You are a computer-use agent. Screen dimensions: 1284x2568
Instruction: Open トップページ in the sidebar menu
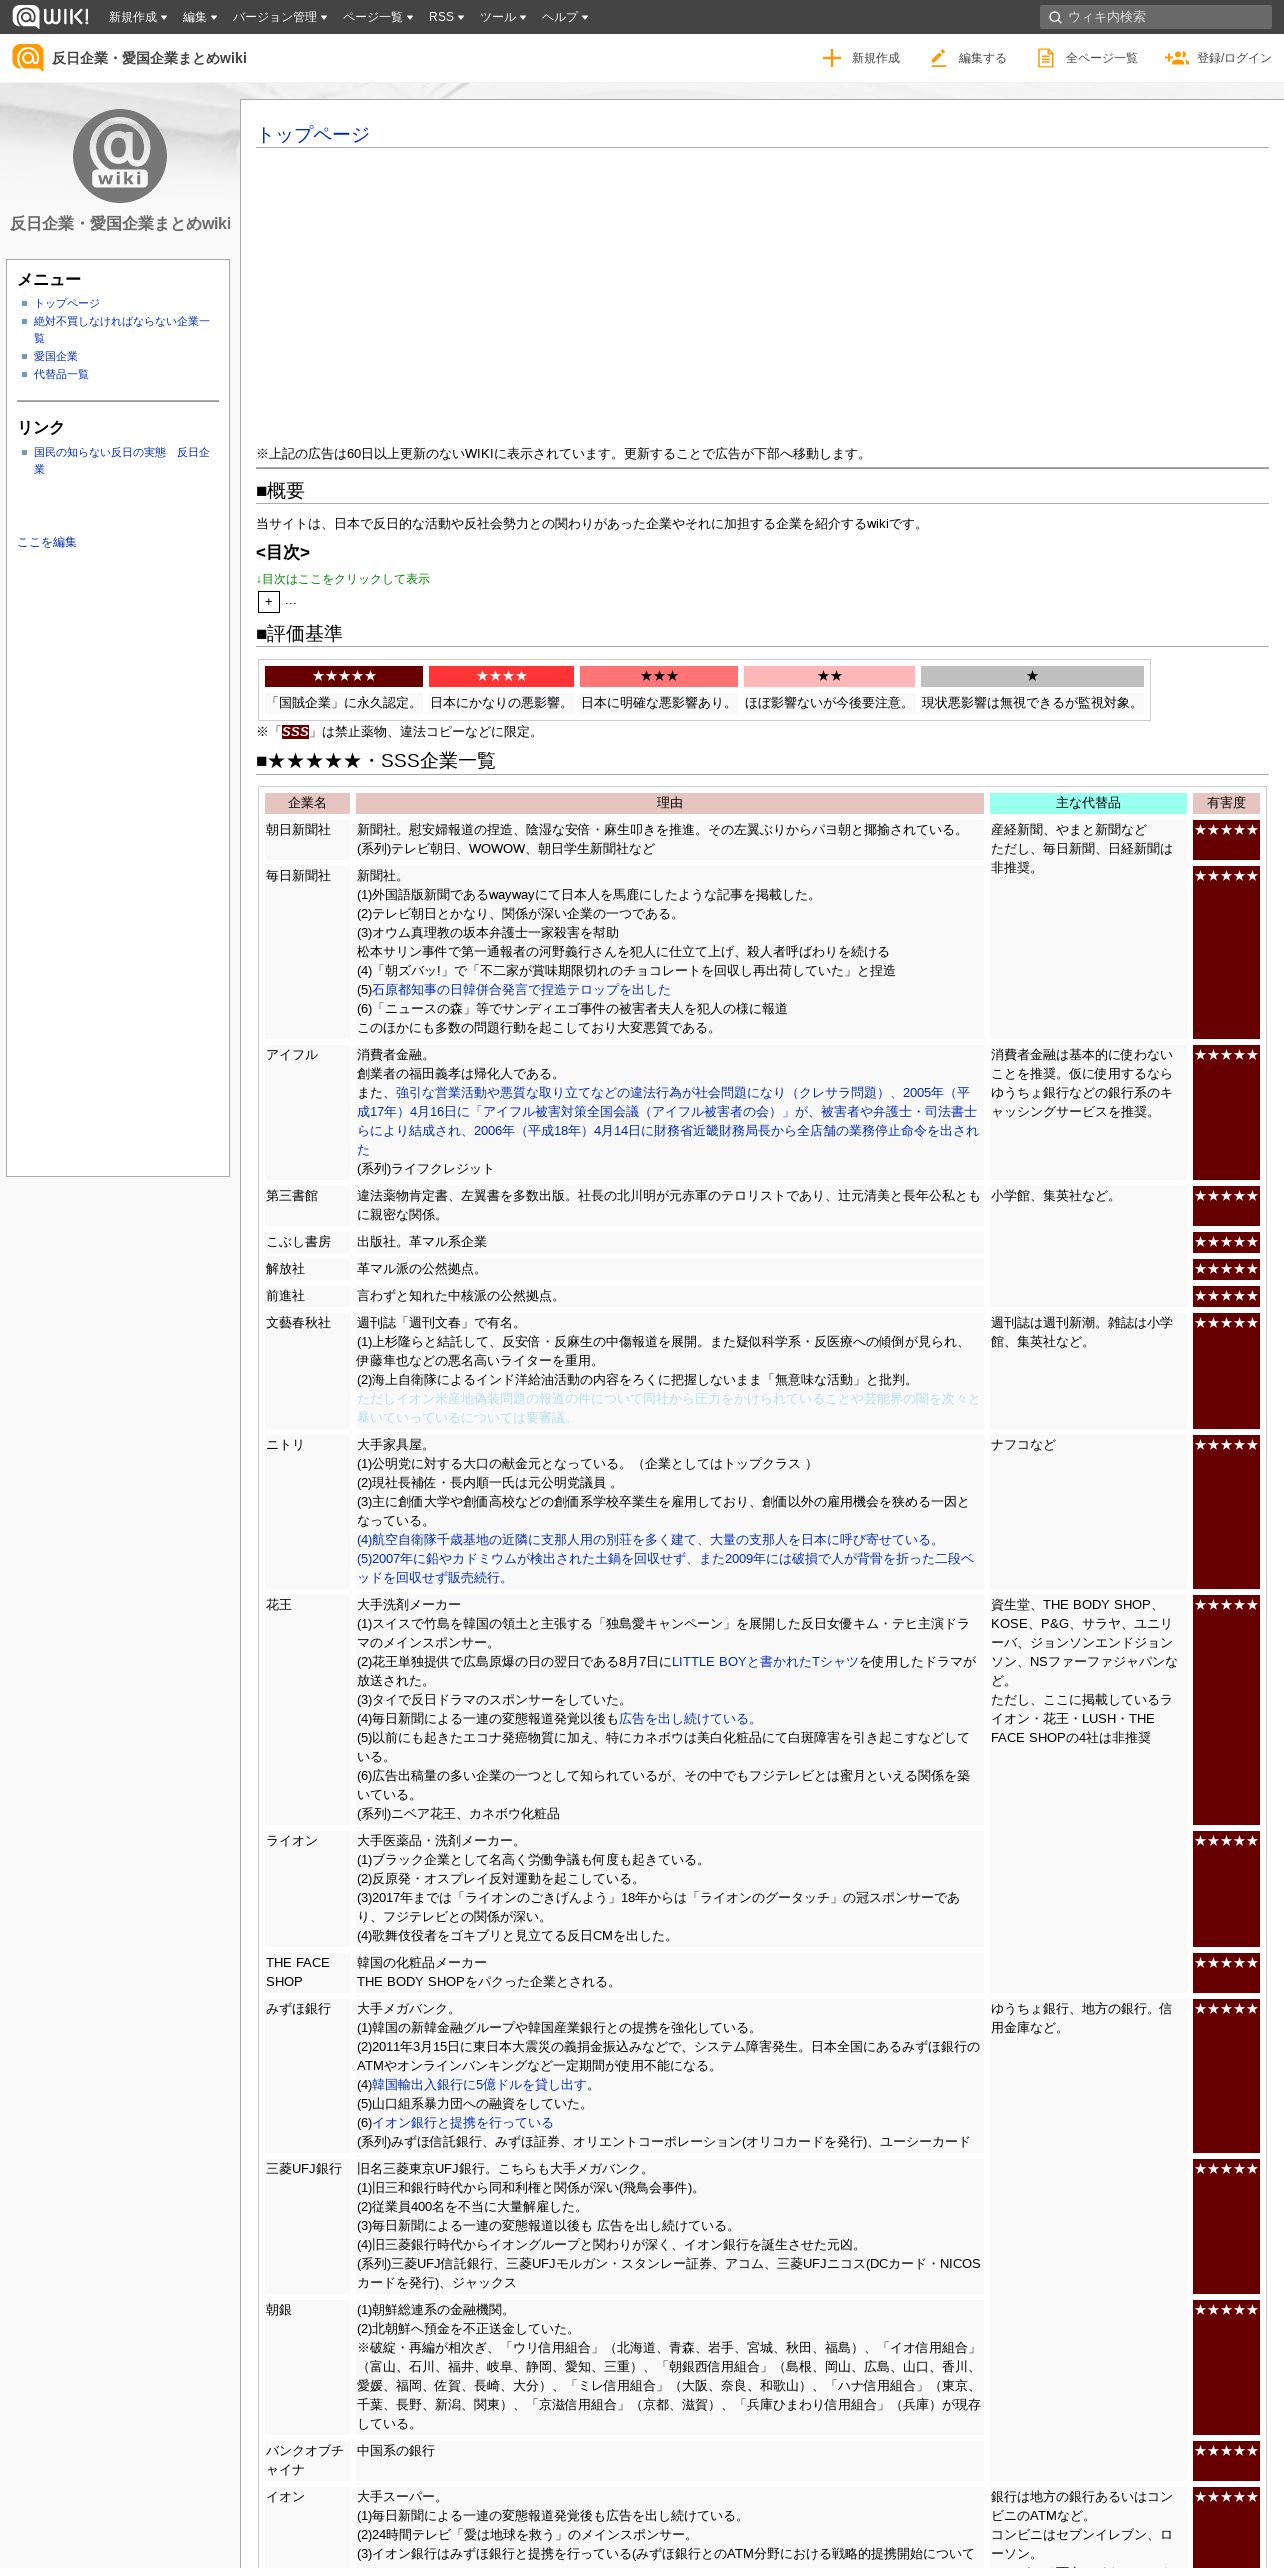coord(66,303)
